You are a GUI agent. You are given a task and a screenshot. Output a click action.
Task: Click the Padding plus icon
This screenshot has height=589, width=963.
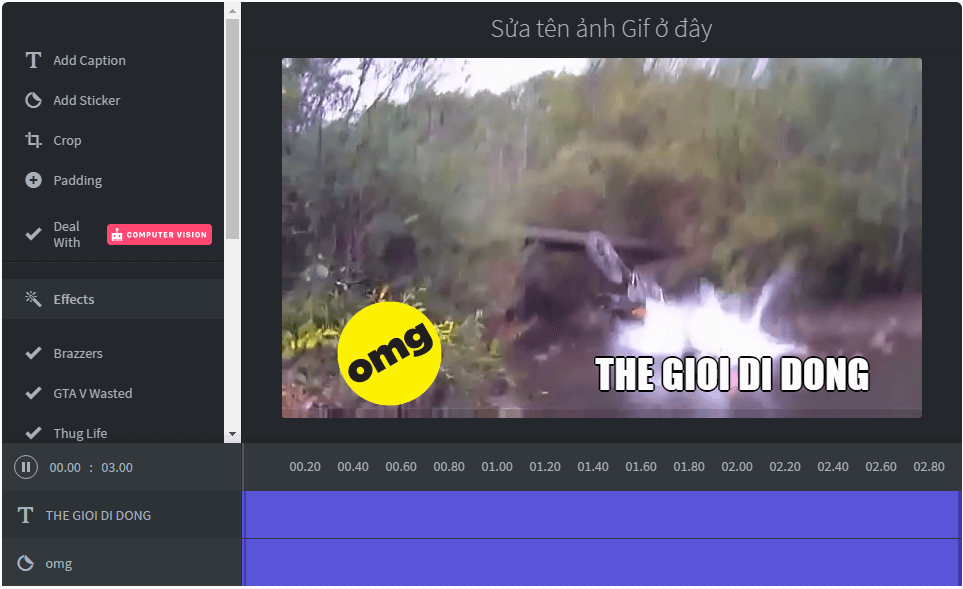[33, 180]
